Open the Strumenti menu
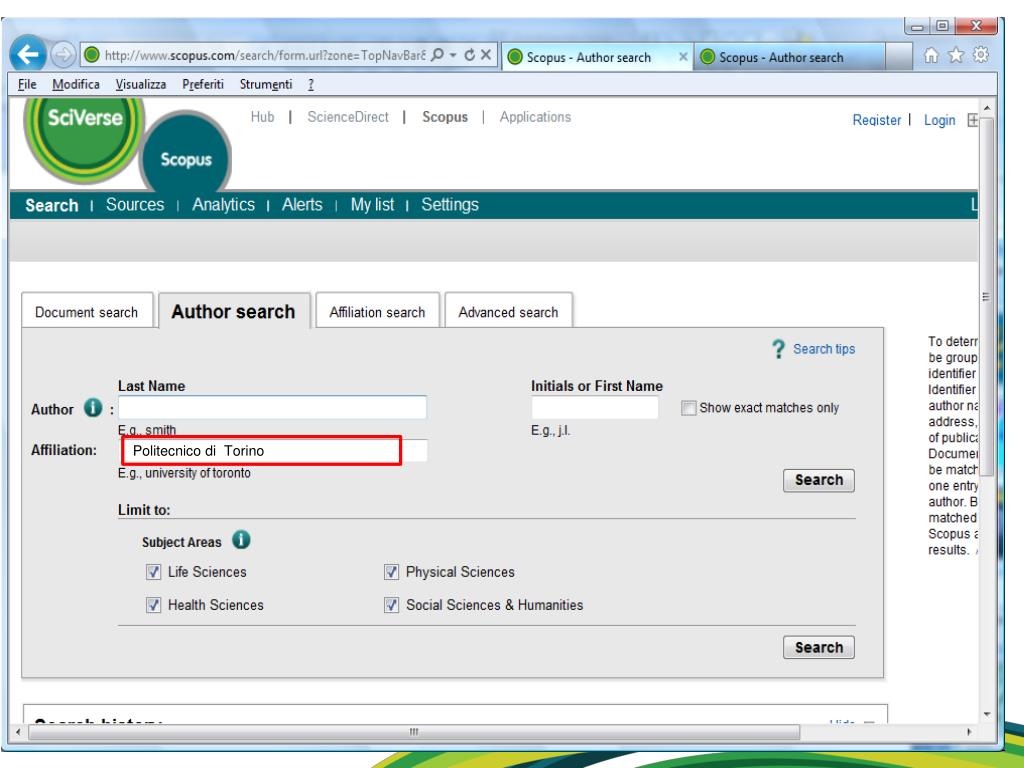Image resolution: width=1024 pixels, height=768 pixels. [266, 84]
